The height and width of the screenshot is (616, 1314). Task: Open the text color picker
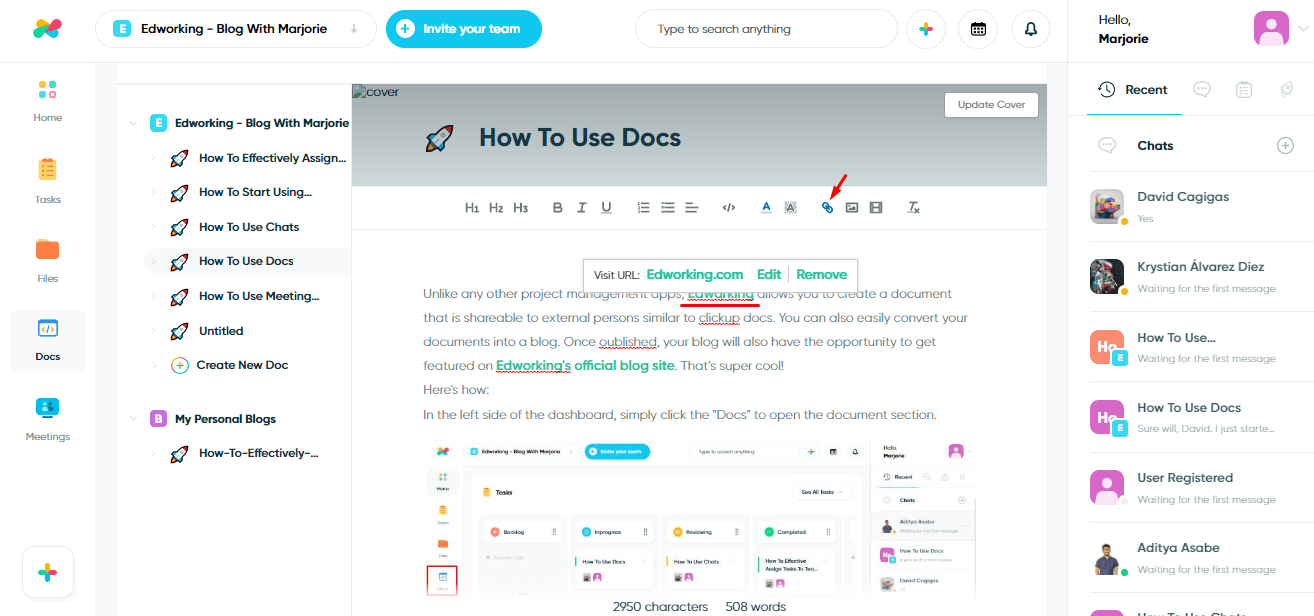coord(766,208)
